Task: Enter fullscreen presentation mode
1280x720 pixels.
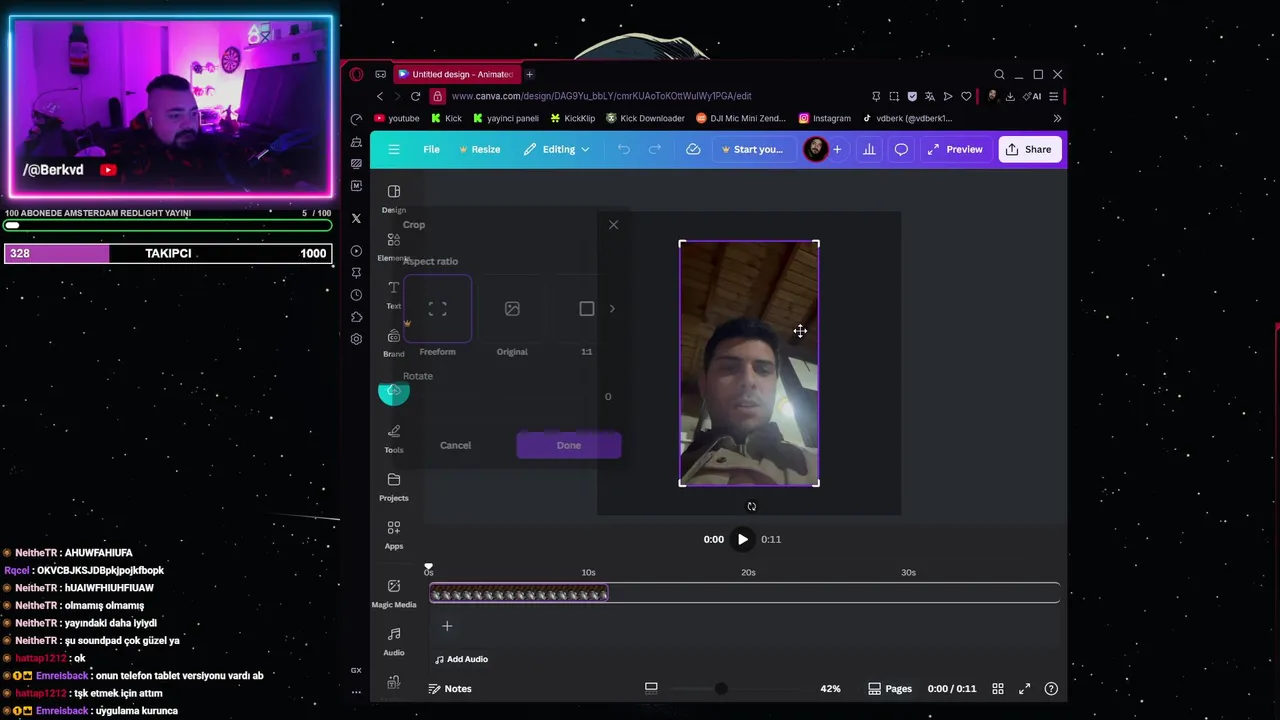Action: pos(1024,688)
